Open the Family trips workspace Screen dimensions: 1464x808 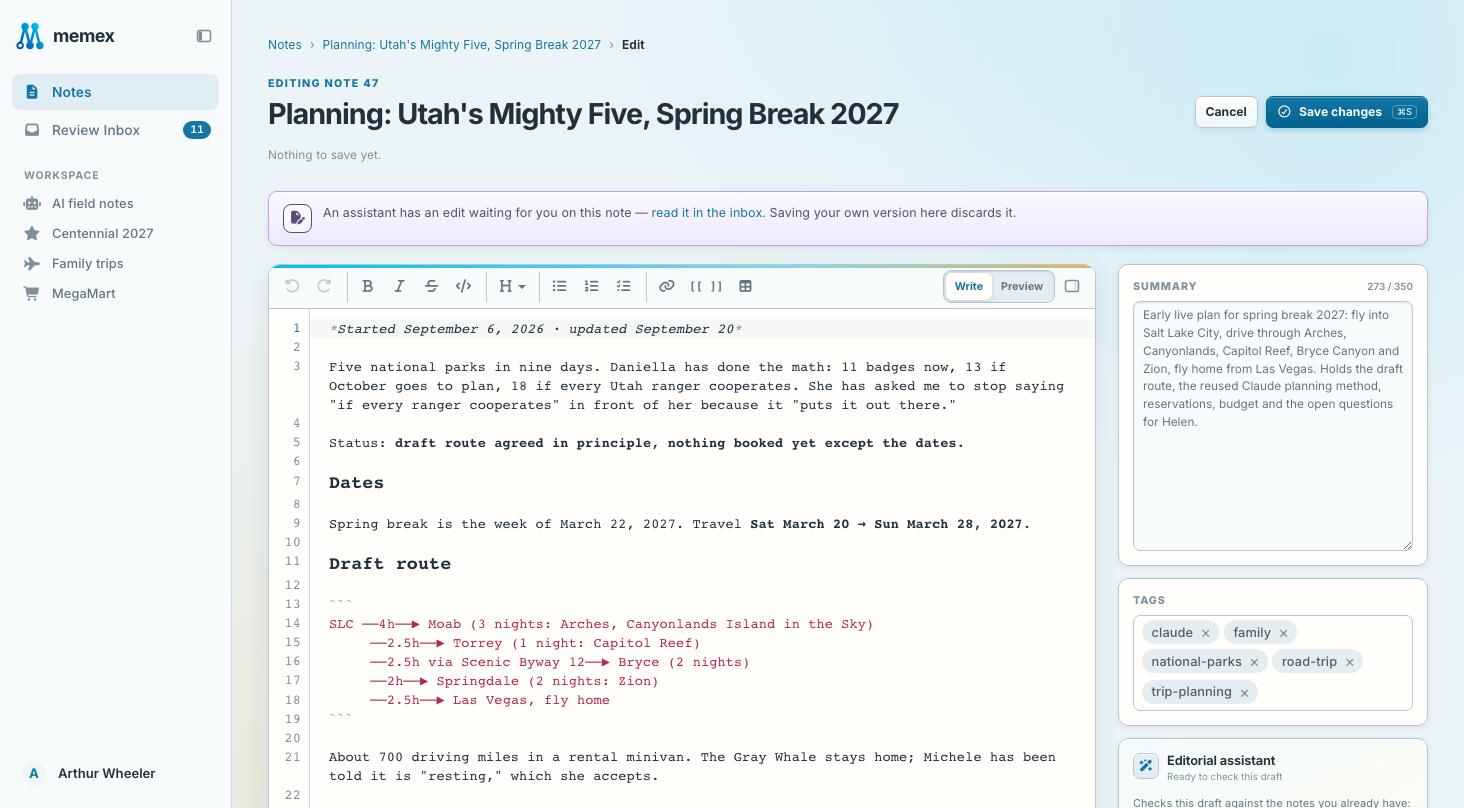[115, 263]
